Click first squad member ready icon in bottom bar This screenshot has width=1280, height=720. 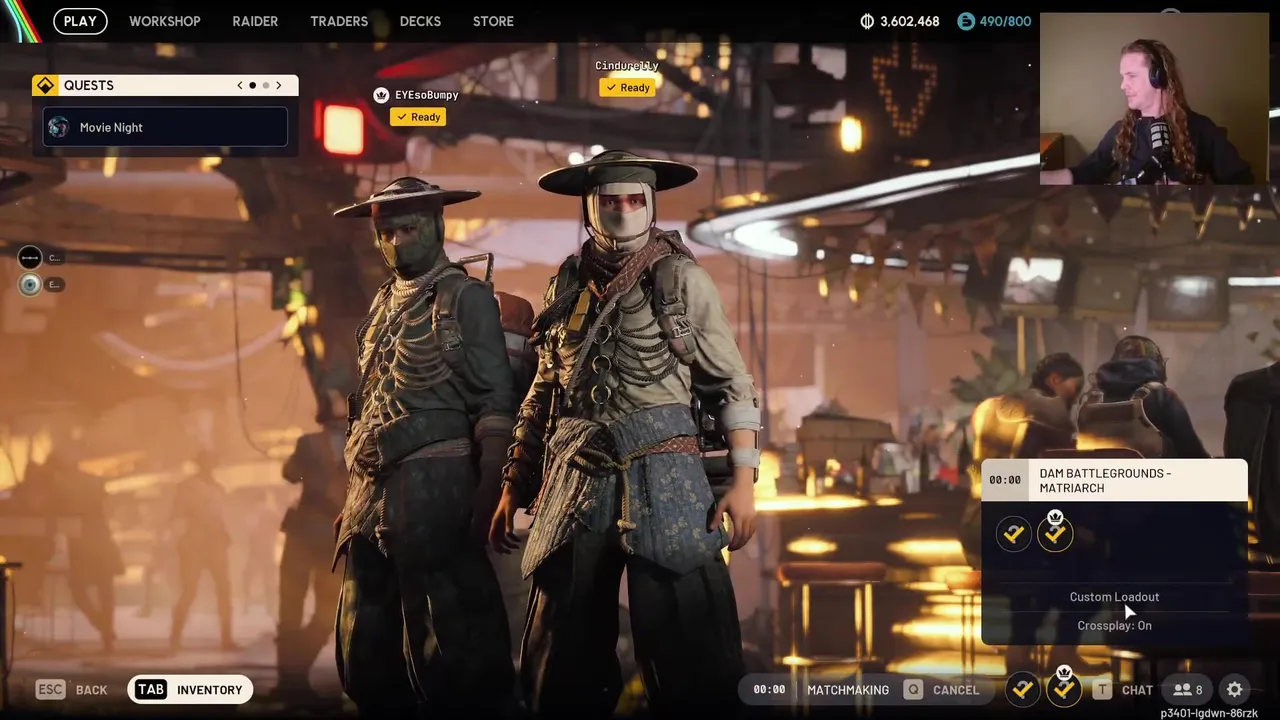(x=1022, y=689)
